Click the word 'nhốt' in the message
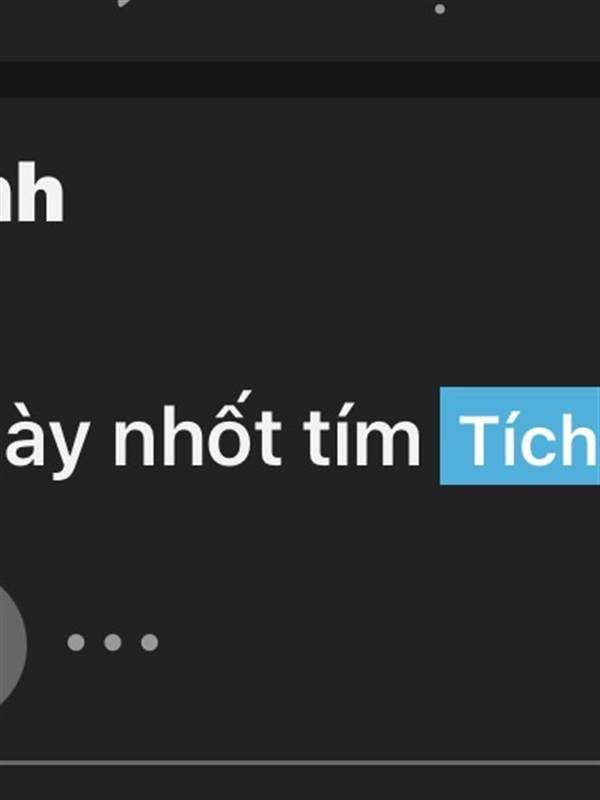This screenshot has height=800, width=600. [x=197, y=433]
